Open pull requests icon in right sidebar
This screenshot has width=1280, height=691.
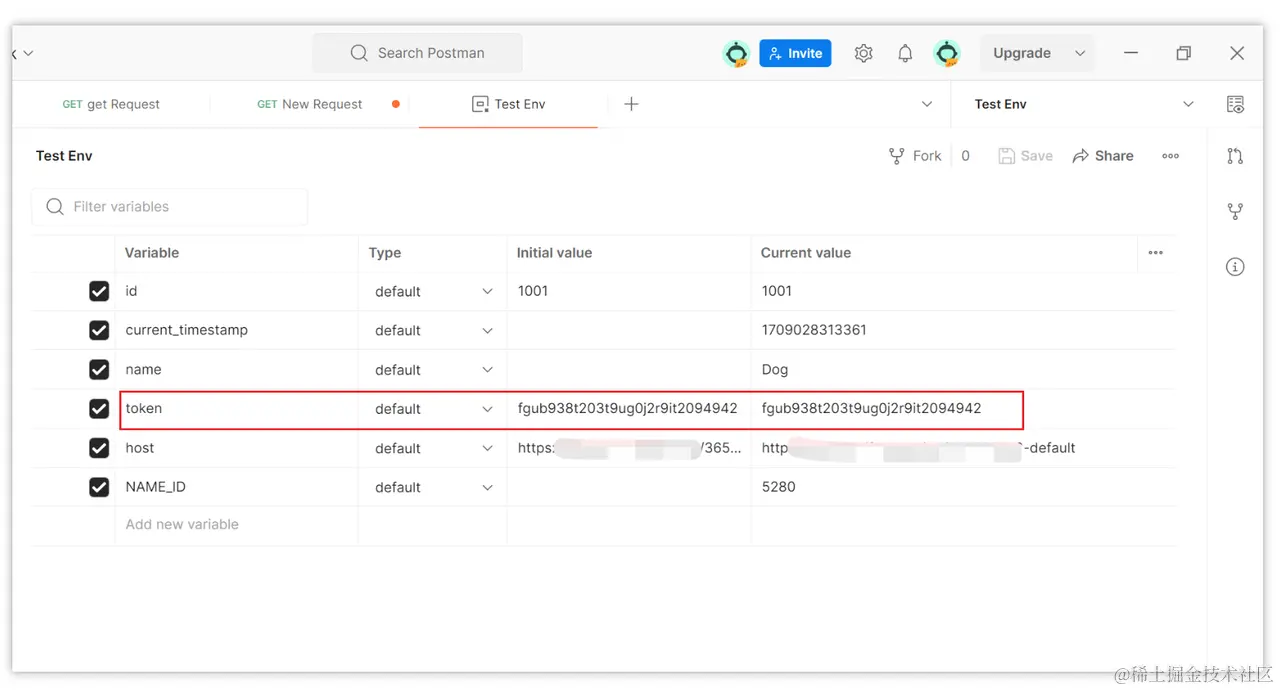(1235, 156)
